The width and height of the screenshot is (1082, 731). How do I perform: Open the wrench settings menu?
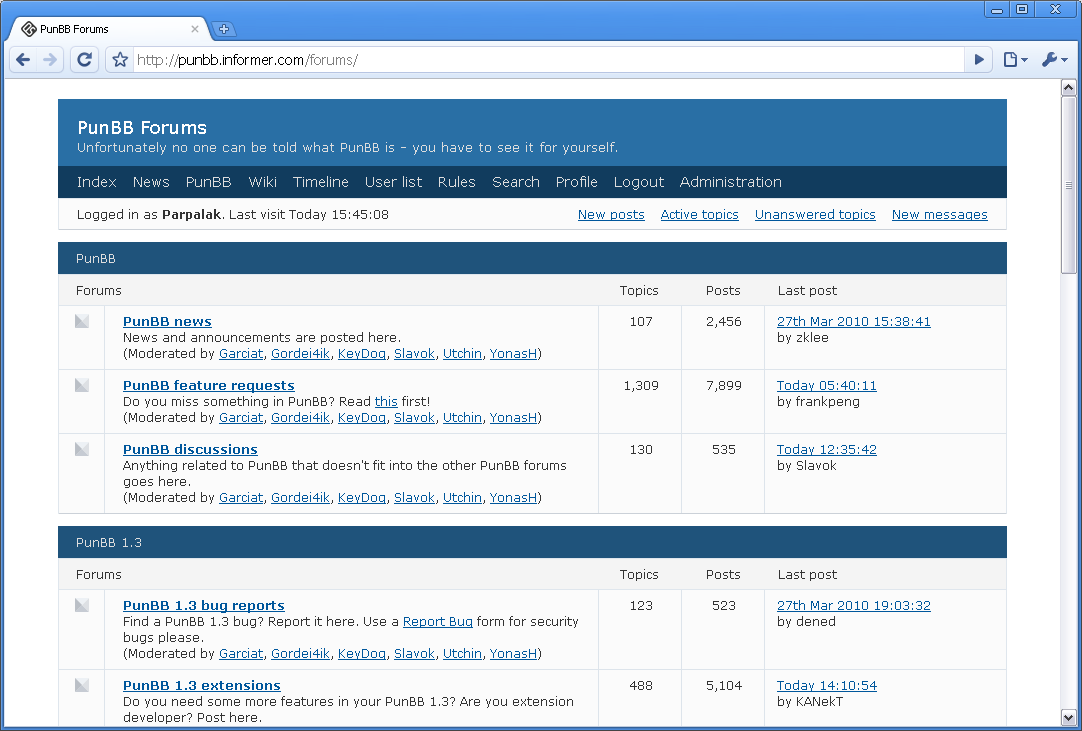1054,60
